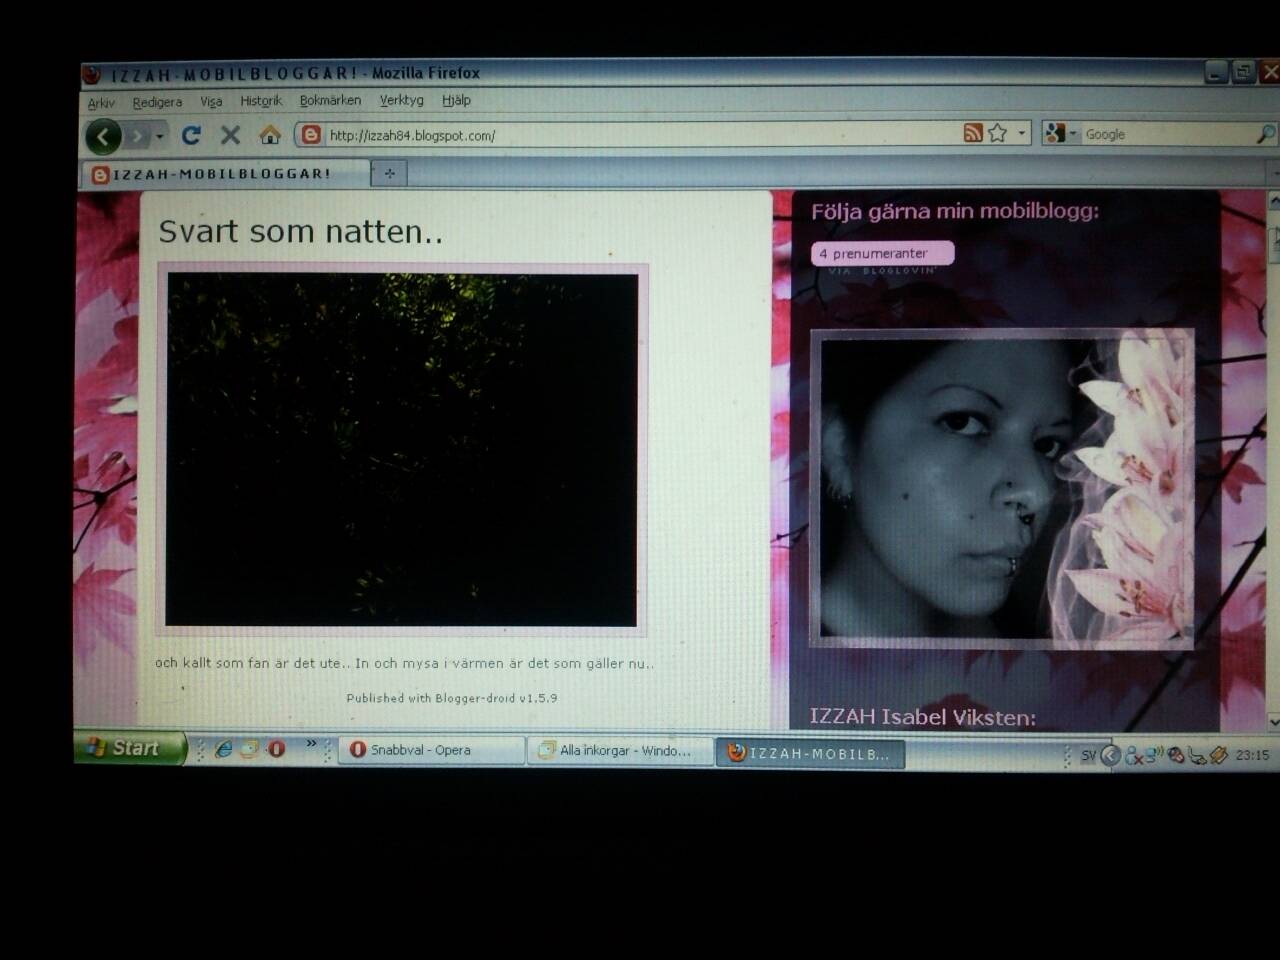Go back with the green back arrow
The width and height of the screenshot is (1280, 960).
[x=103, y=136]
